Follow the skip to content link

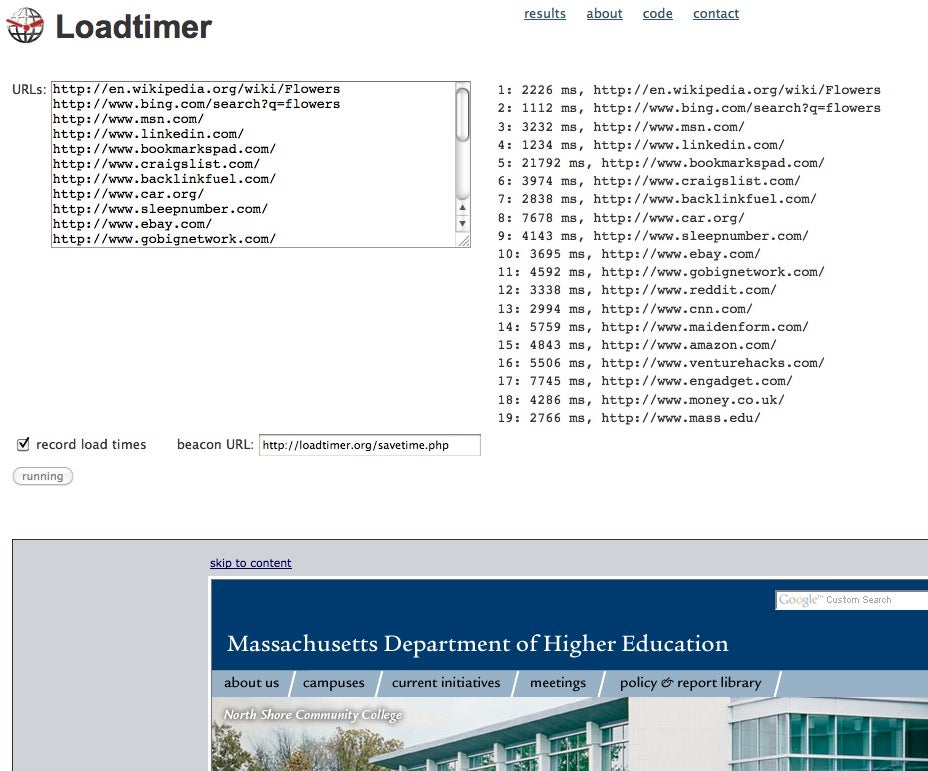coord(250,563)
